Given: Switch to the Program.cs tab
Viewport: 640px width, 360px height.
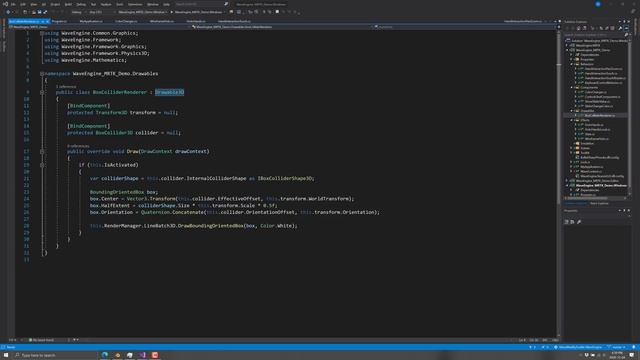Looking at the screenshot, I should pos(59,21).
